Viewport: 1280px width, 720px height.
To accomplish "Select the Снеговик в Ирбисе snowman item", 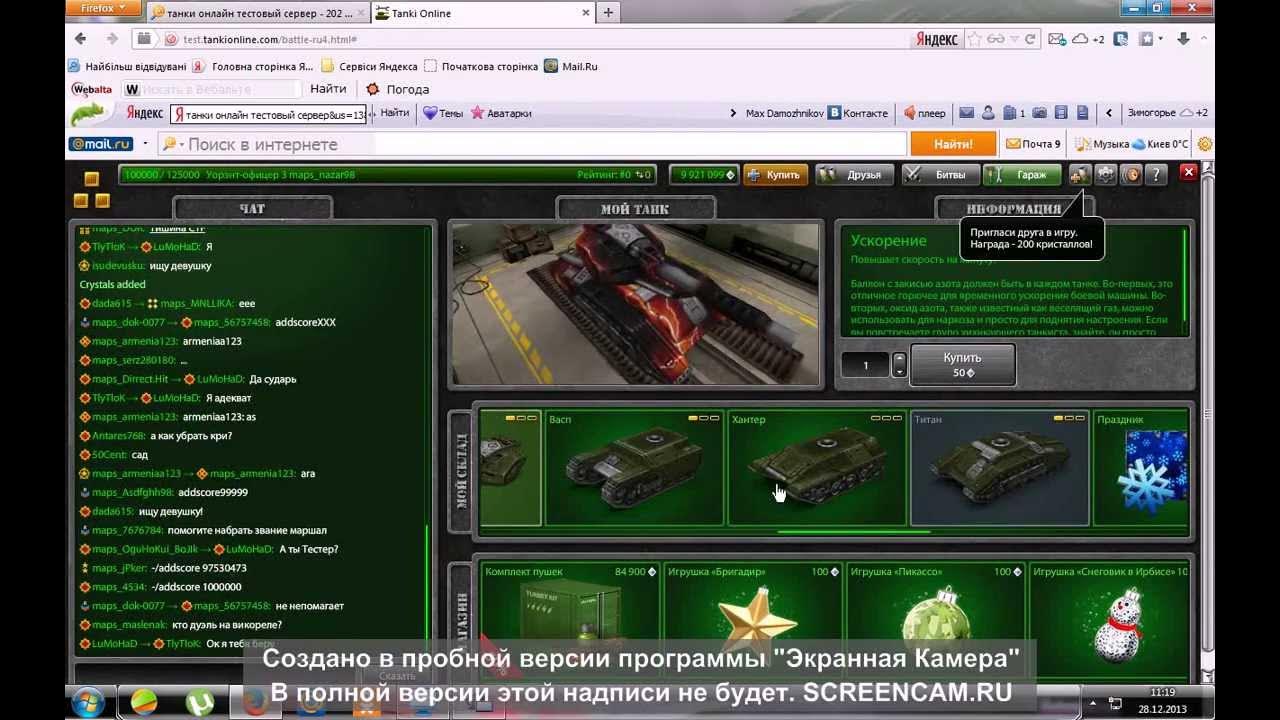I will [1109, 620].
